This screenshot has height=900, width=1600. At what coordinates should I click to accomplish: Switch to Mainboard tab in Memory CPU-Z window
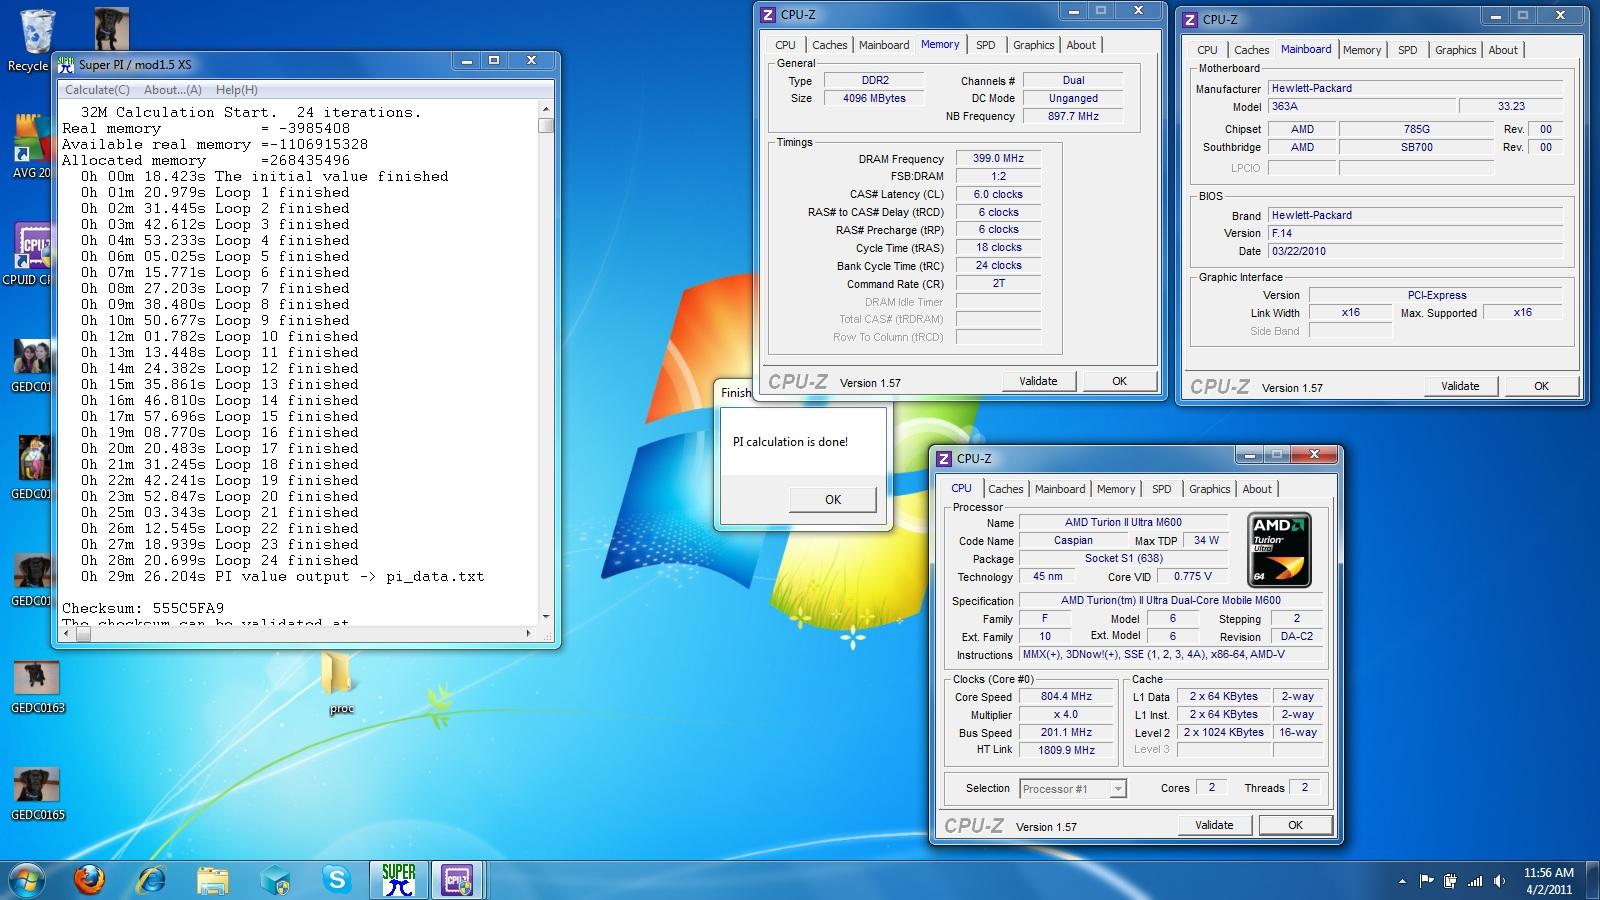pyautogui.click(x=884, y=45)
